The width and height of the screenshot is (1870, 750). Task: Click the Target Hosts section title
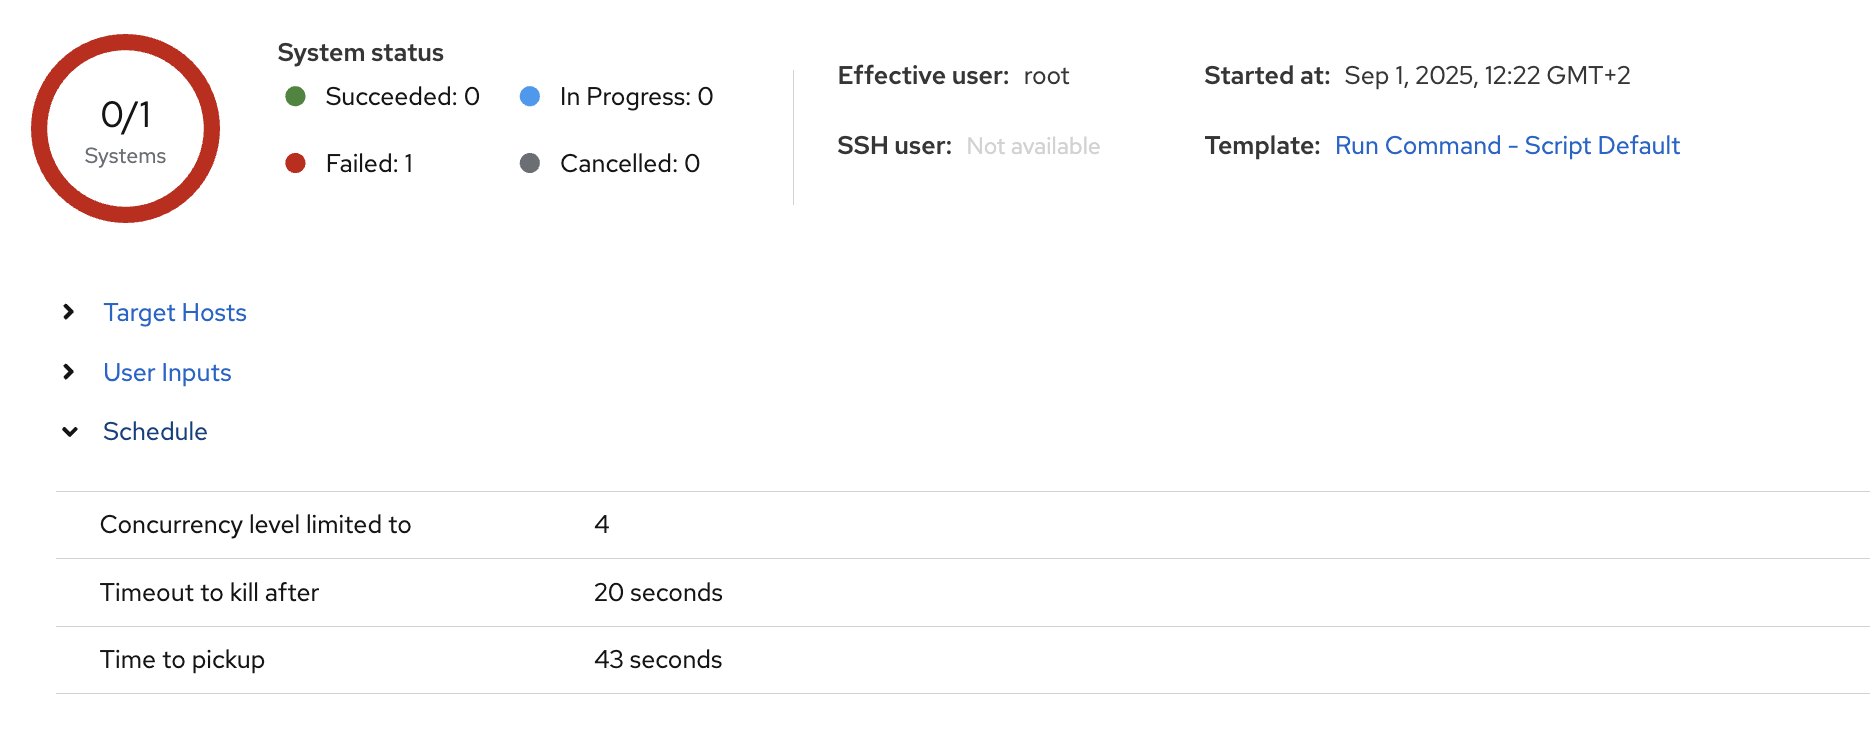click(175, 313)
